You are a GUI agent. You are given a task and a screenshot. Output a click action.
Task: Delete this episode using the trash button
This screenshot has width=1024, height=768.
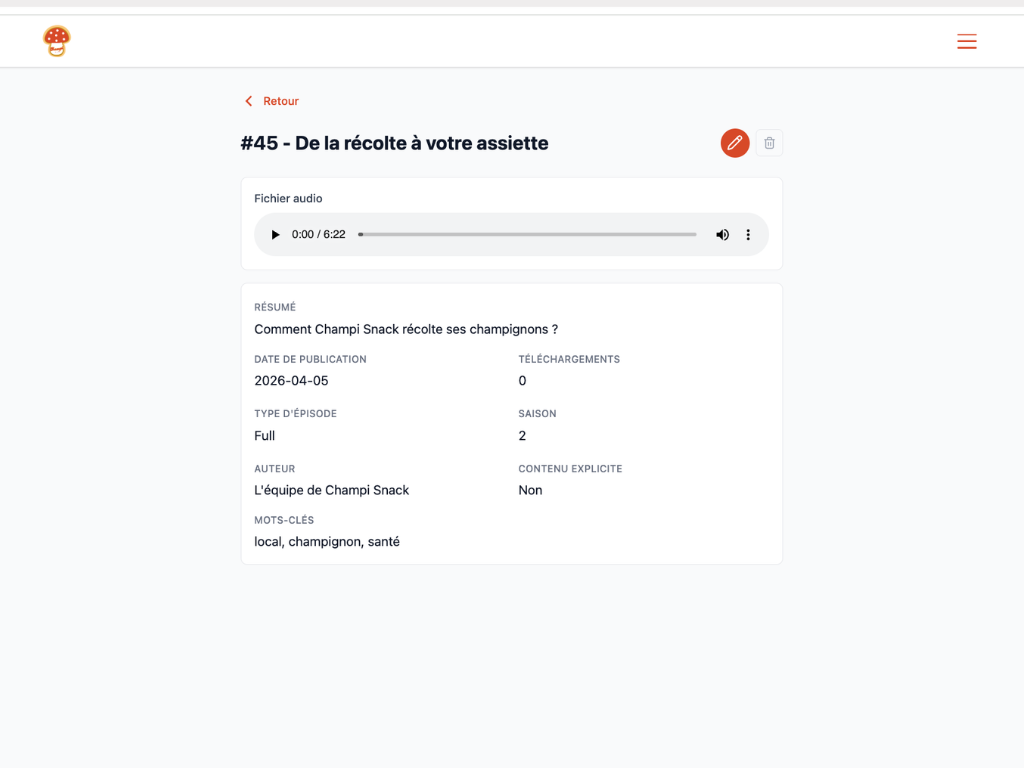(x=769, y=143)
